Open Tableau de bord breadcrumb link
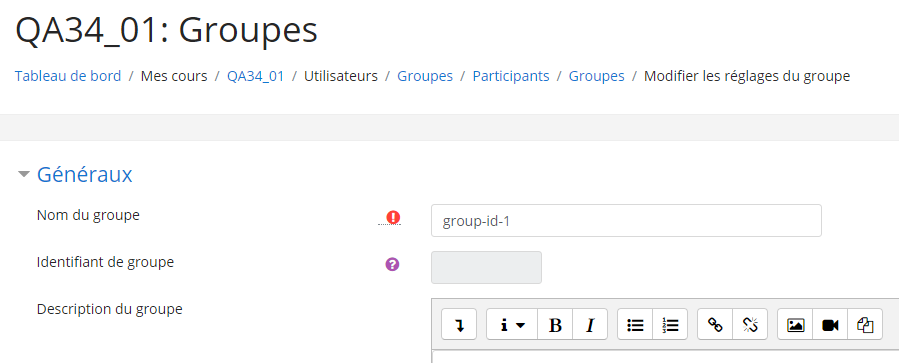 [x=68, y=76]
